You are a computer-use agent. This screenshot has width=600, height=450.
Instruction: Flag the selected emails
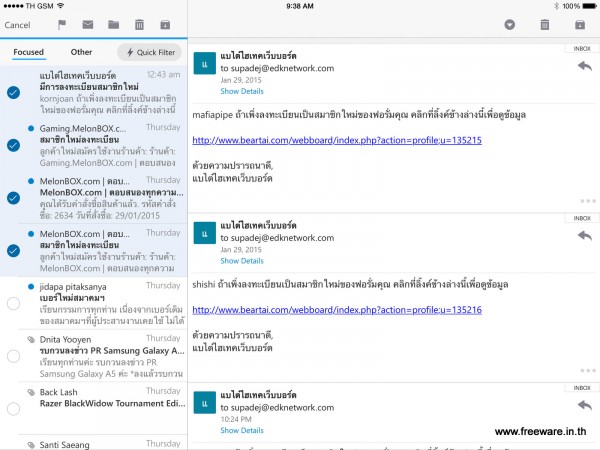click(x=62, y=24)
